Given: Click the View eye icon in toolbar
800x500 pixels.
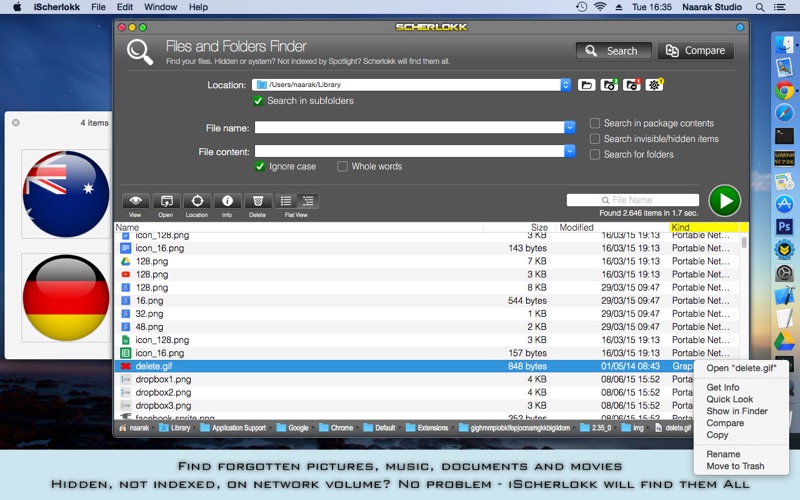Looking at the screenshot, I should click(135, 201).
